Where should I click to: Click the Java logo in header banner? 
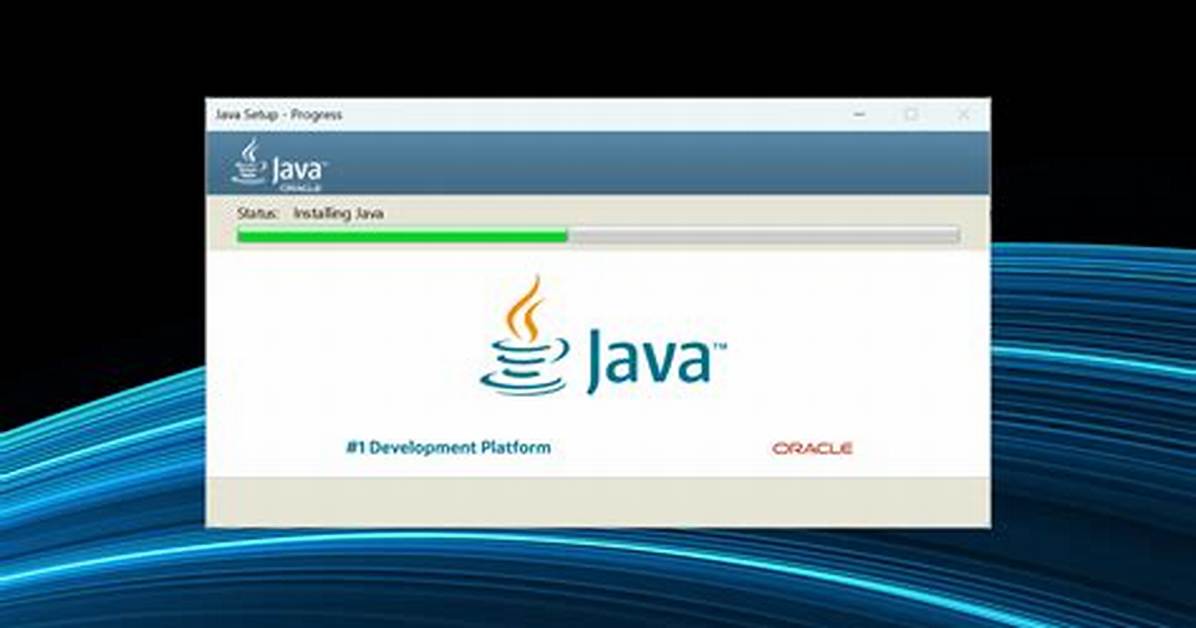tap(279, 165)
